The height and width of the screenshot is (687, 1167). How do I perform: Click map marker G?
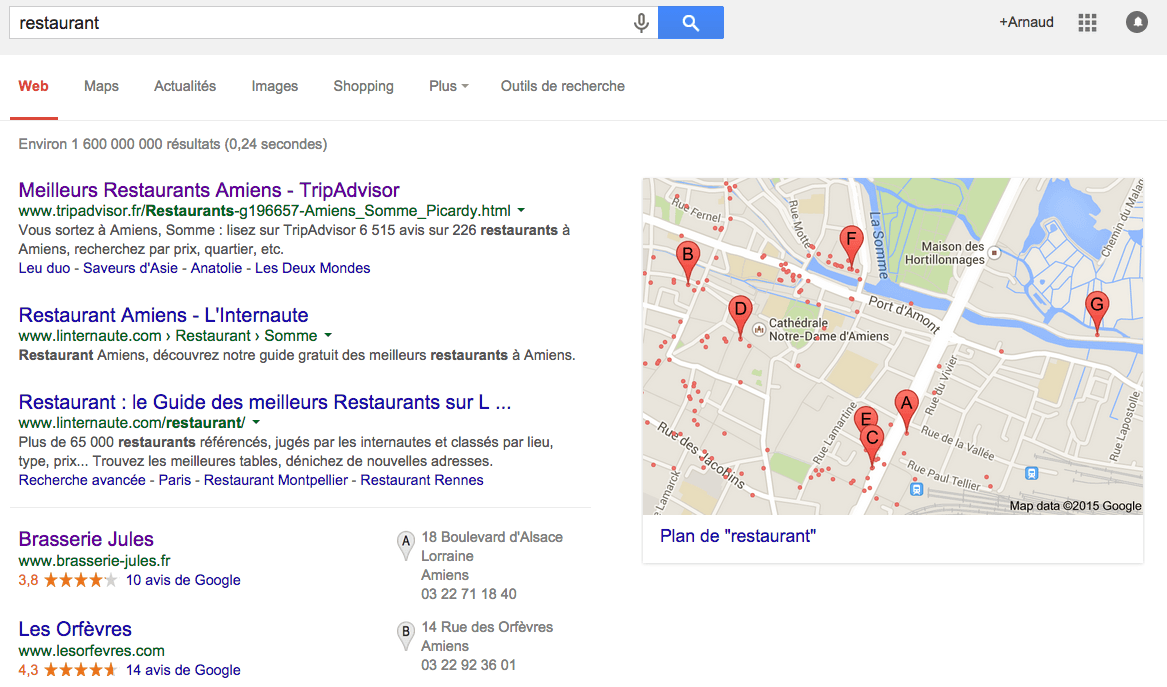point(1097,308)
